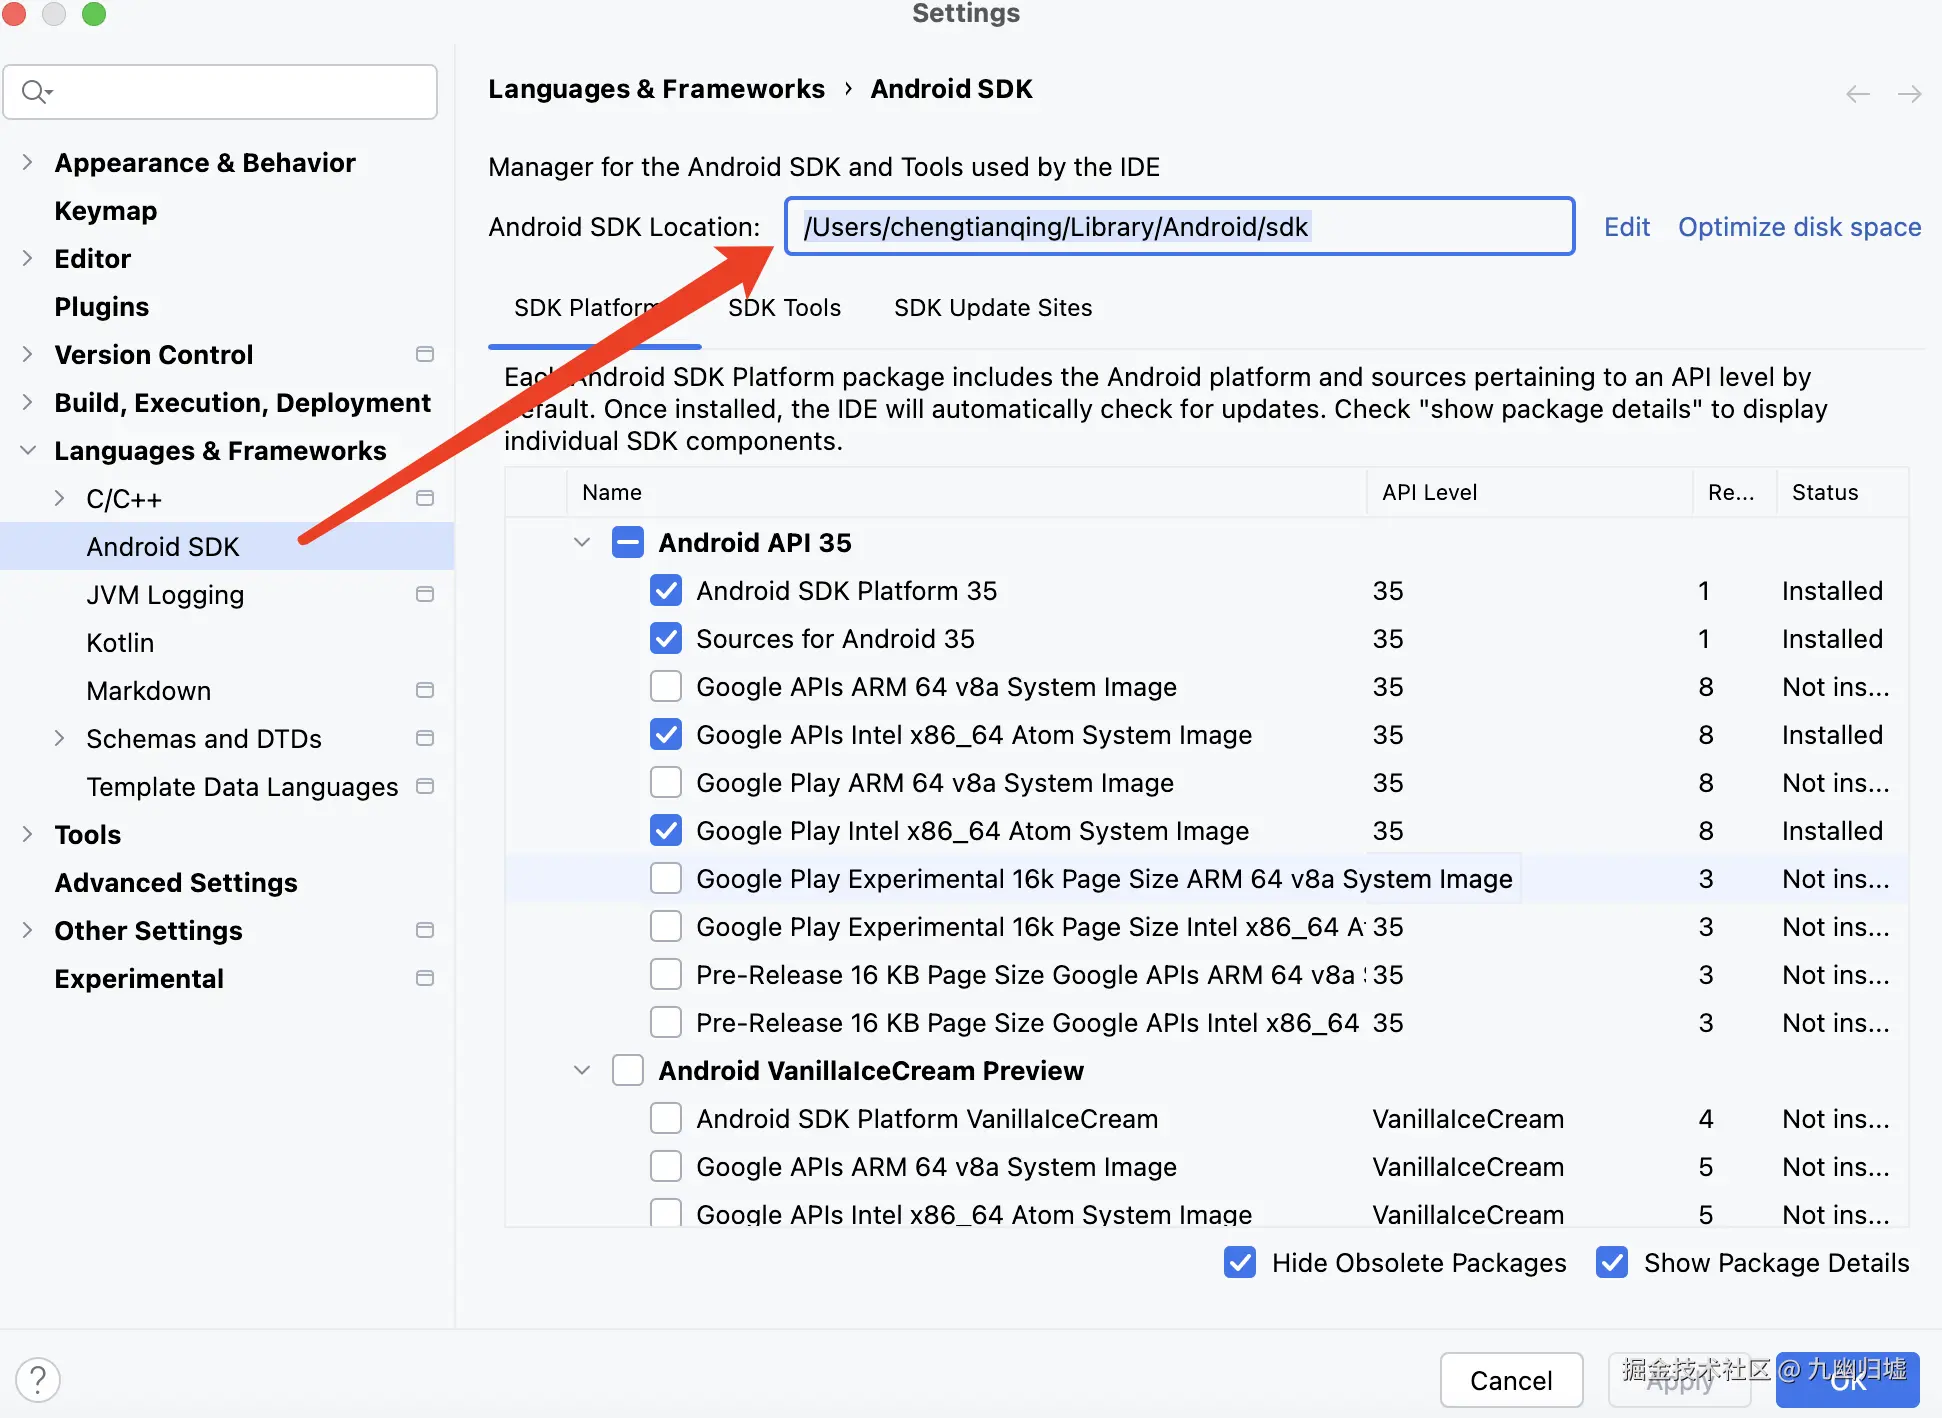This screenshot has width=1942, height=1418.
Task: Click project-level icon beside Markdown
Action: click(425, 690)
